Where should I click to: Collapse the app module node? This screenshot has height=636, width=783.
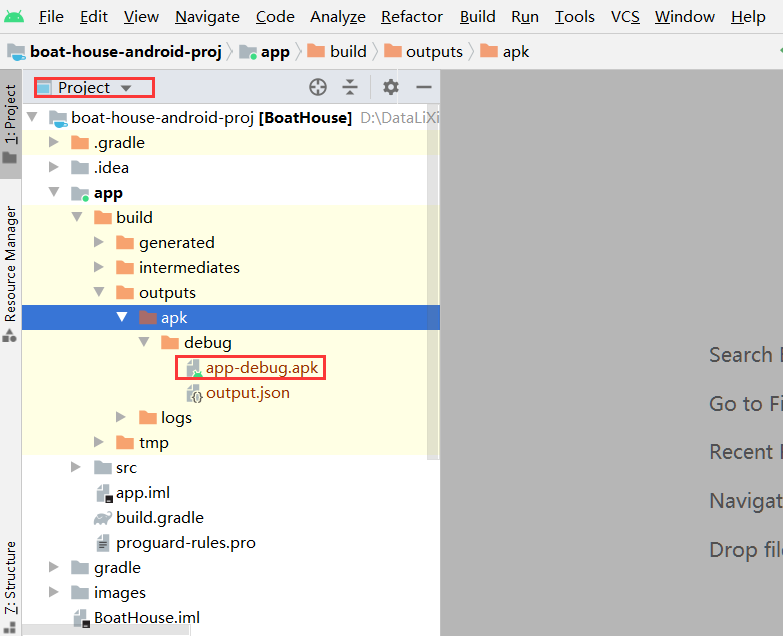[54, 192]
